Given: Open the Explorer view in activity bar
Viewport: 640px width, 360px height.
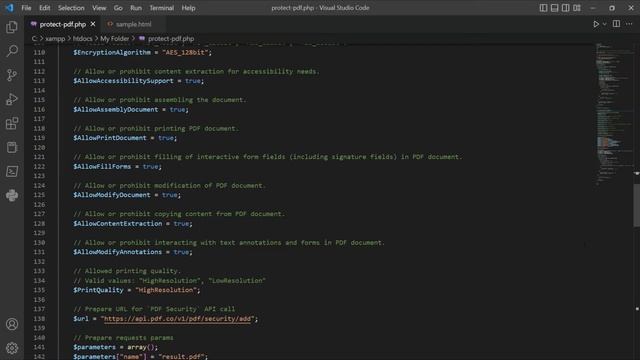Looking at the screenshot, I should 12,27.
